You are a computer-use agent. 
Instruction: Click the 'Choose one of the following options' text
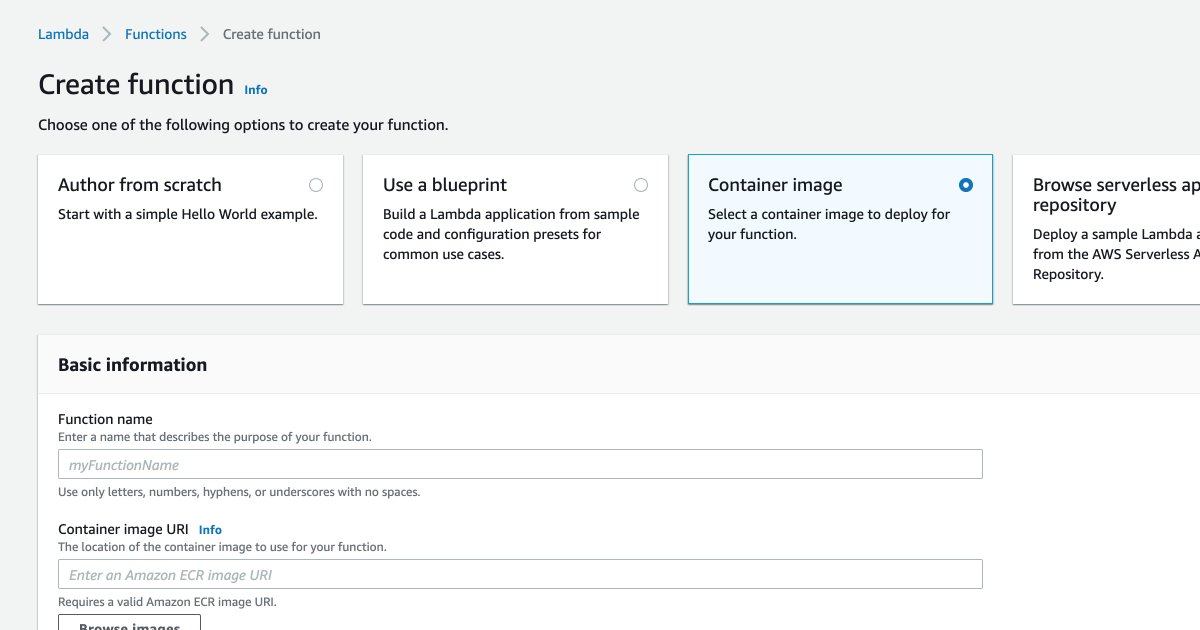tap(243, 126)
